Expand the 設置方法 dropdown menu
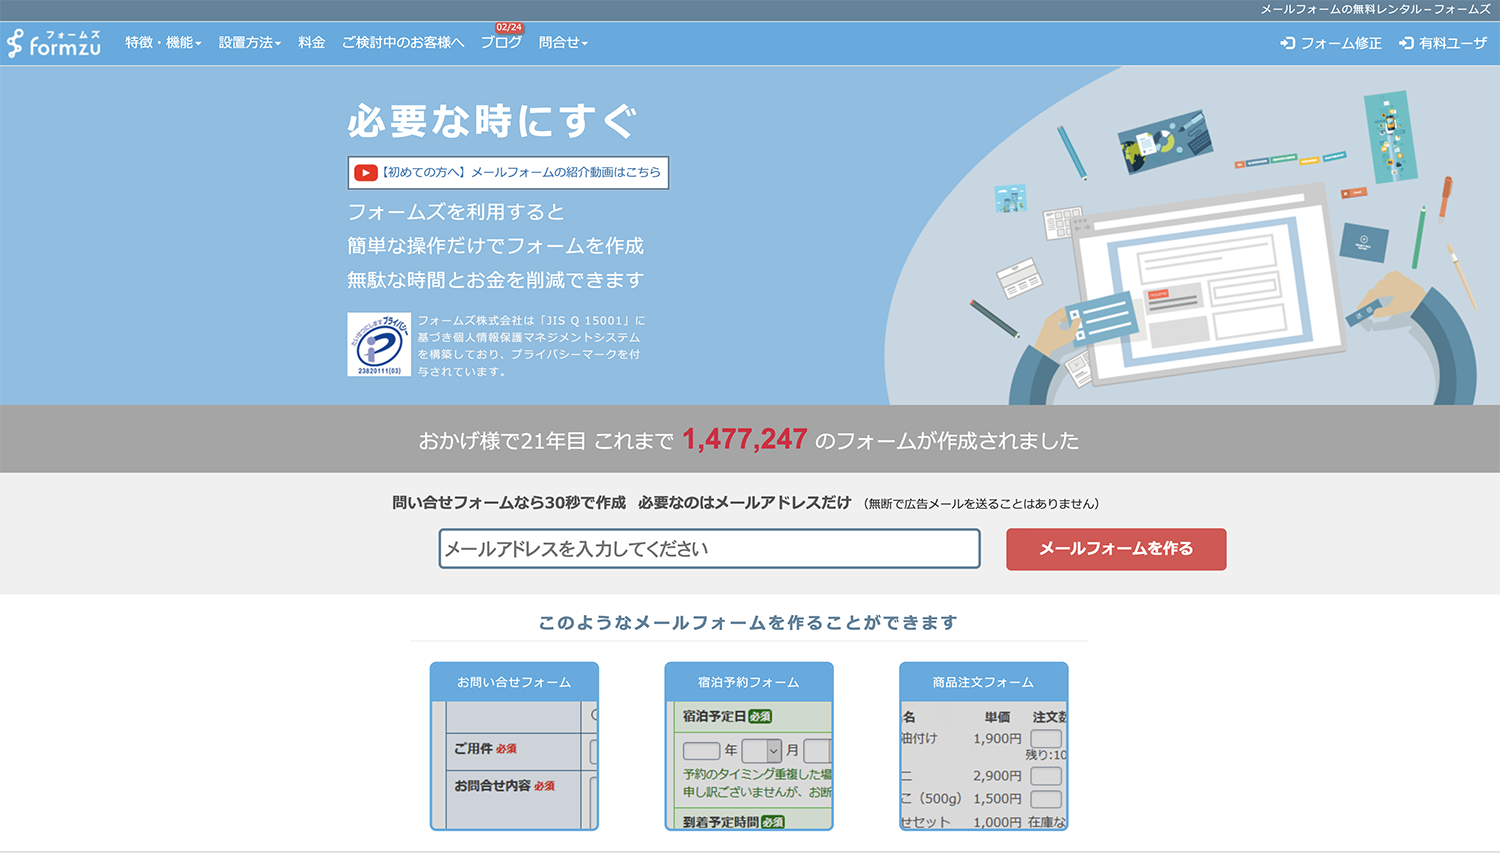1500x854 pixels. [250, 43]
